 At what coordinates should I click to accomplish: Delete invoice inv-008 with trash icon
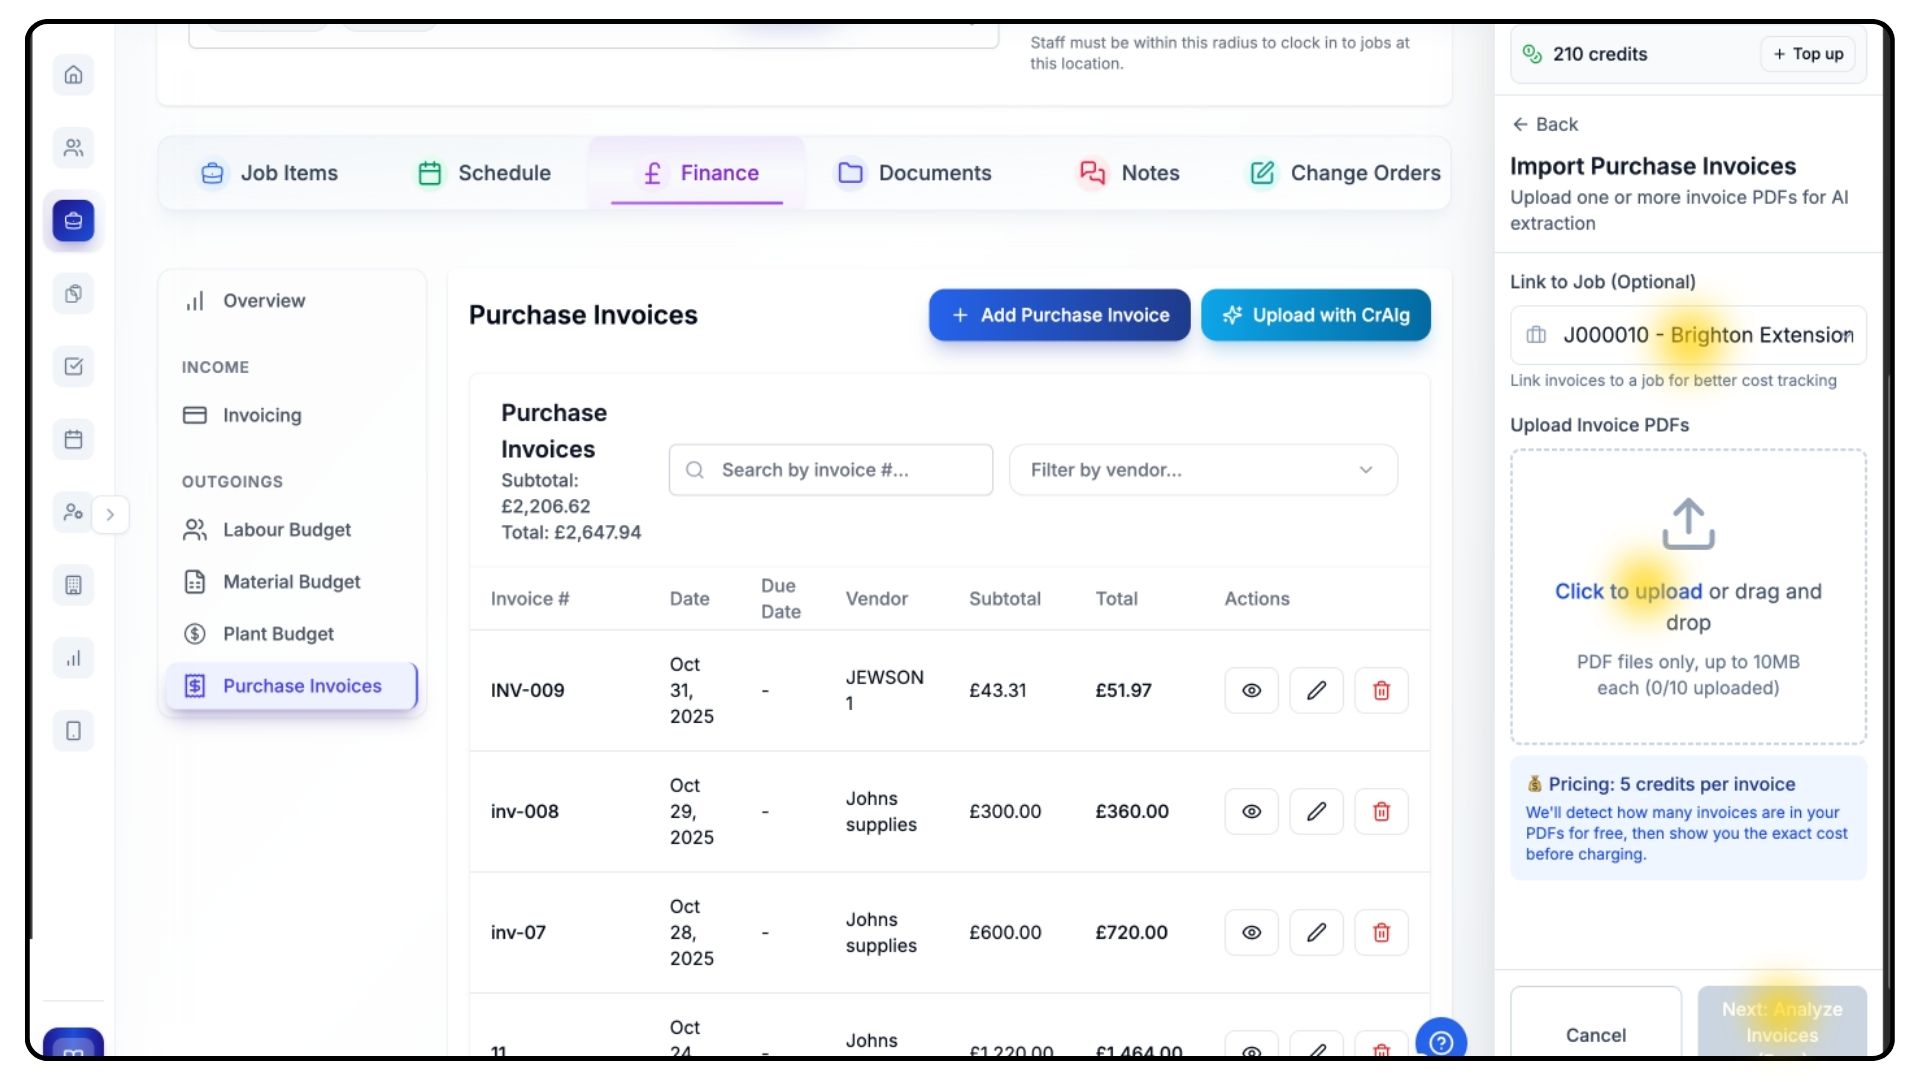1381,811
